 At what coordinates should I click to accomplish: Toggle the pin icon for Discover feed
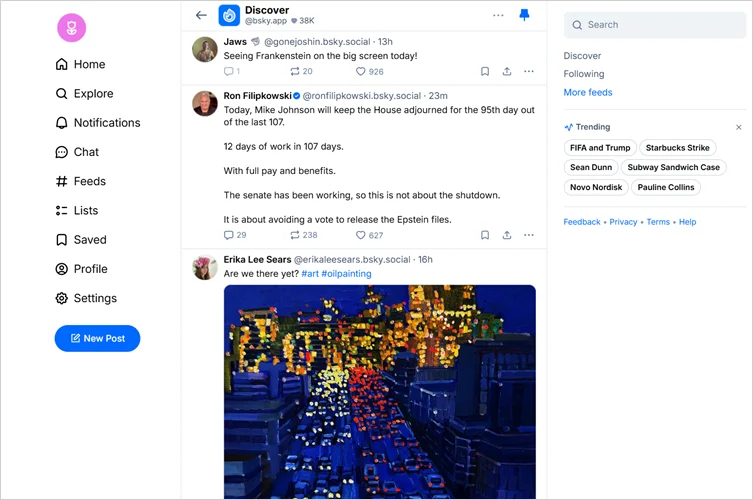pyautogui.click(x=524, y=15)
